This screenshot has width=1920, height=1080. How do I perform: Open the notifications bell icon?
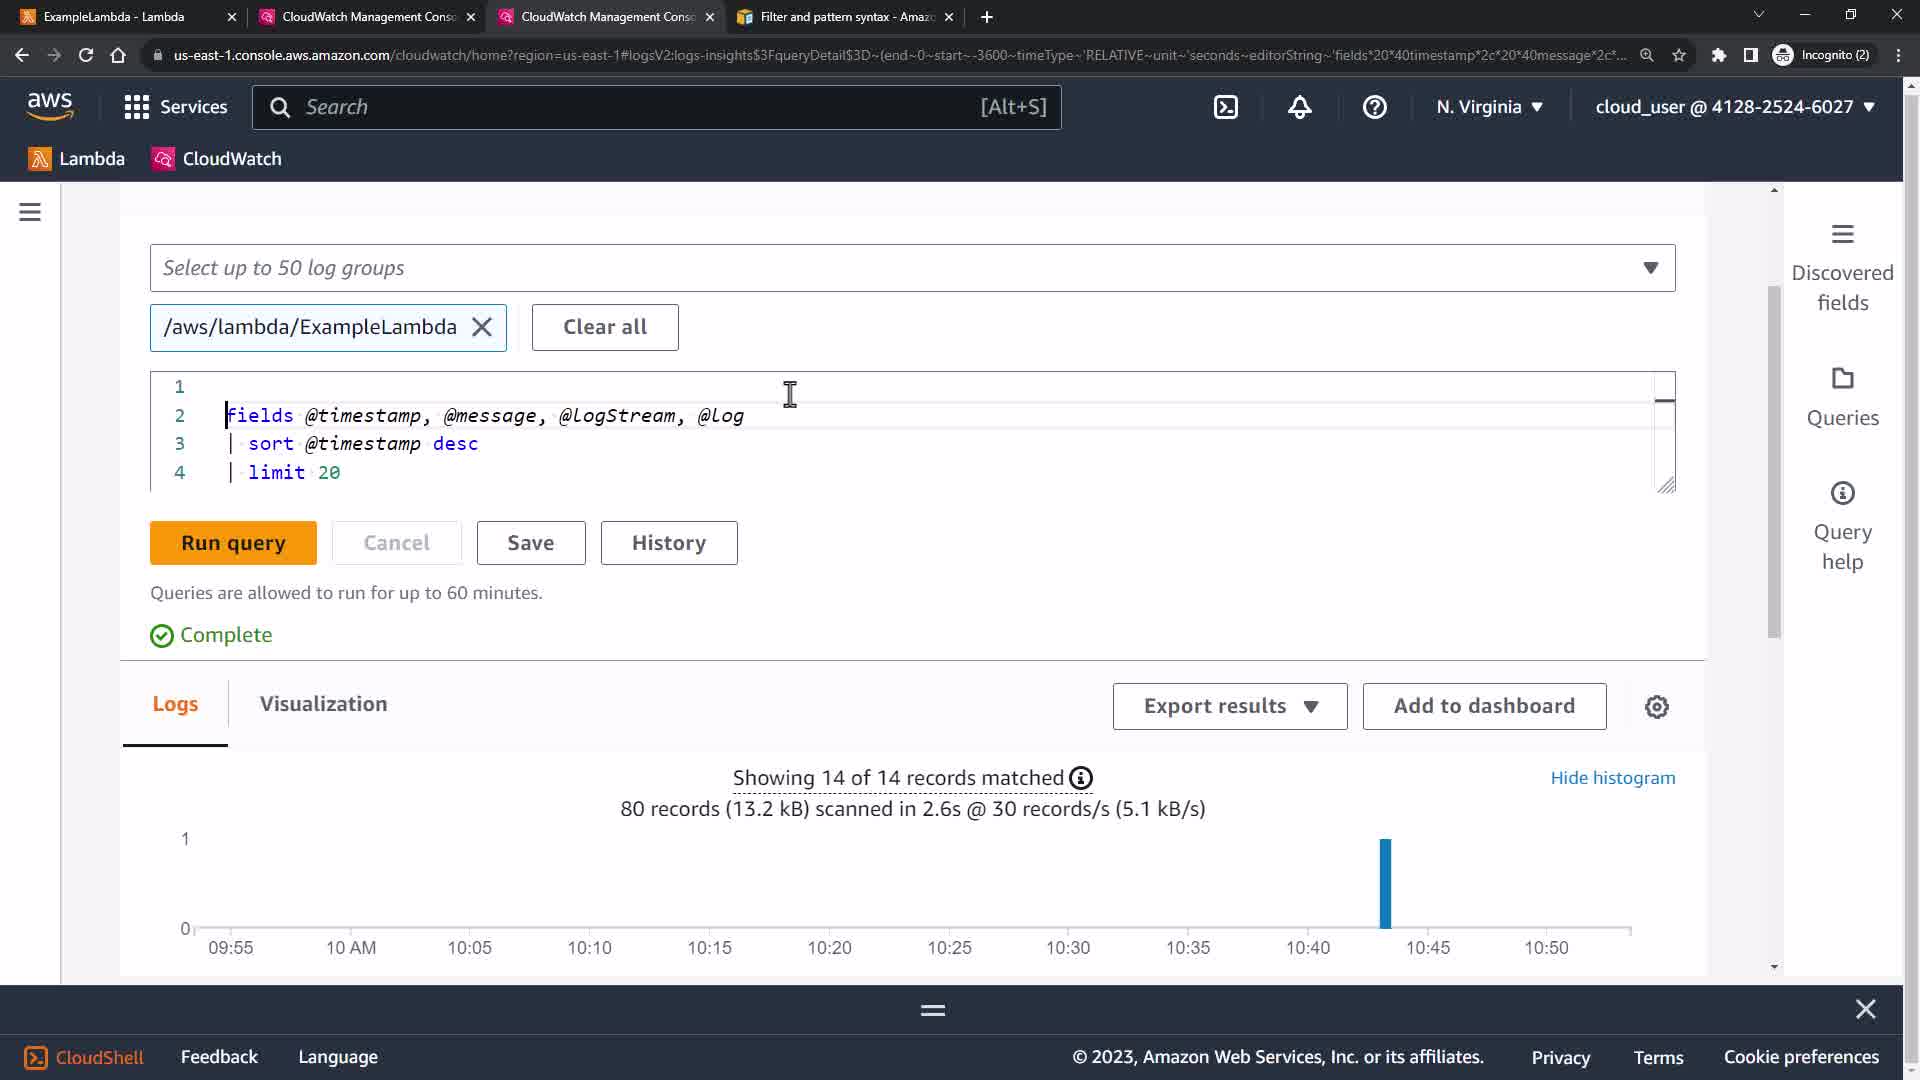click(x=1299, y=107)
